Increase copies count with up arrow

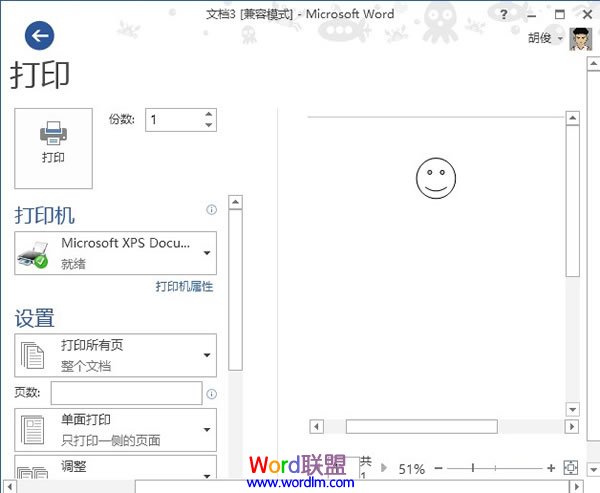[x=208, y=115]
